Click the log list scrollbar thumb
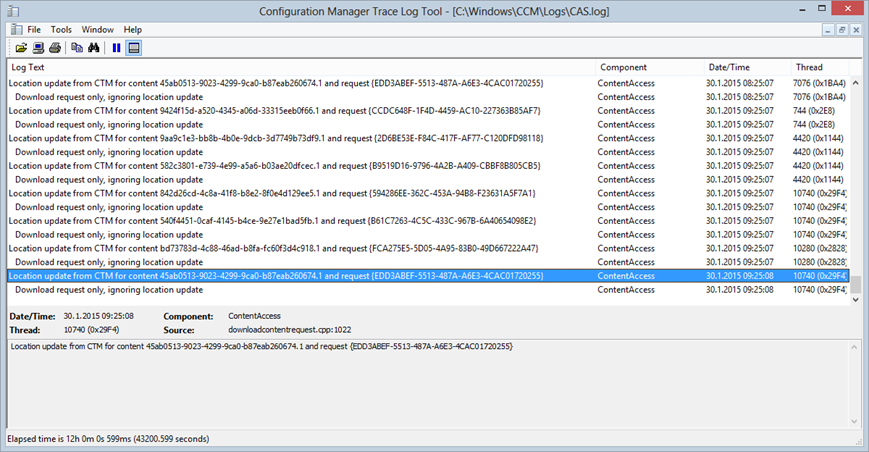Viewport: 869px width, 452px height. click(x=855, y=285)
